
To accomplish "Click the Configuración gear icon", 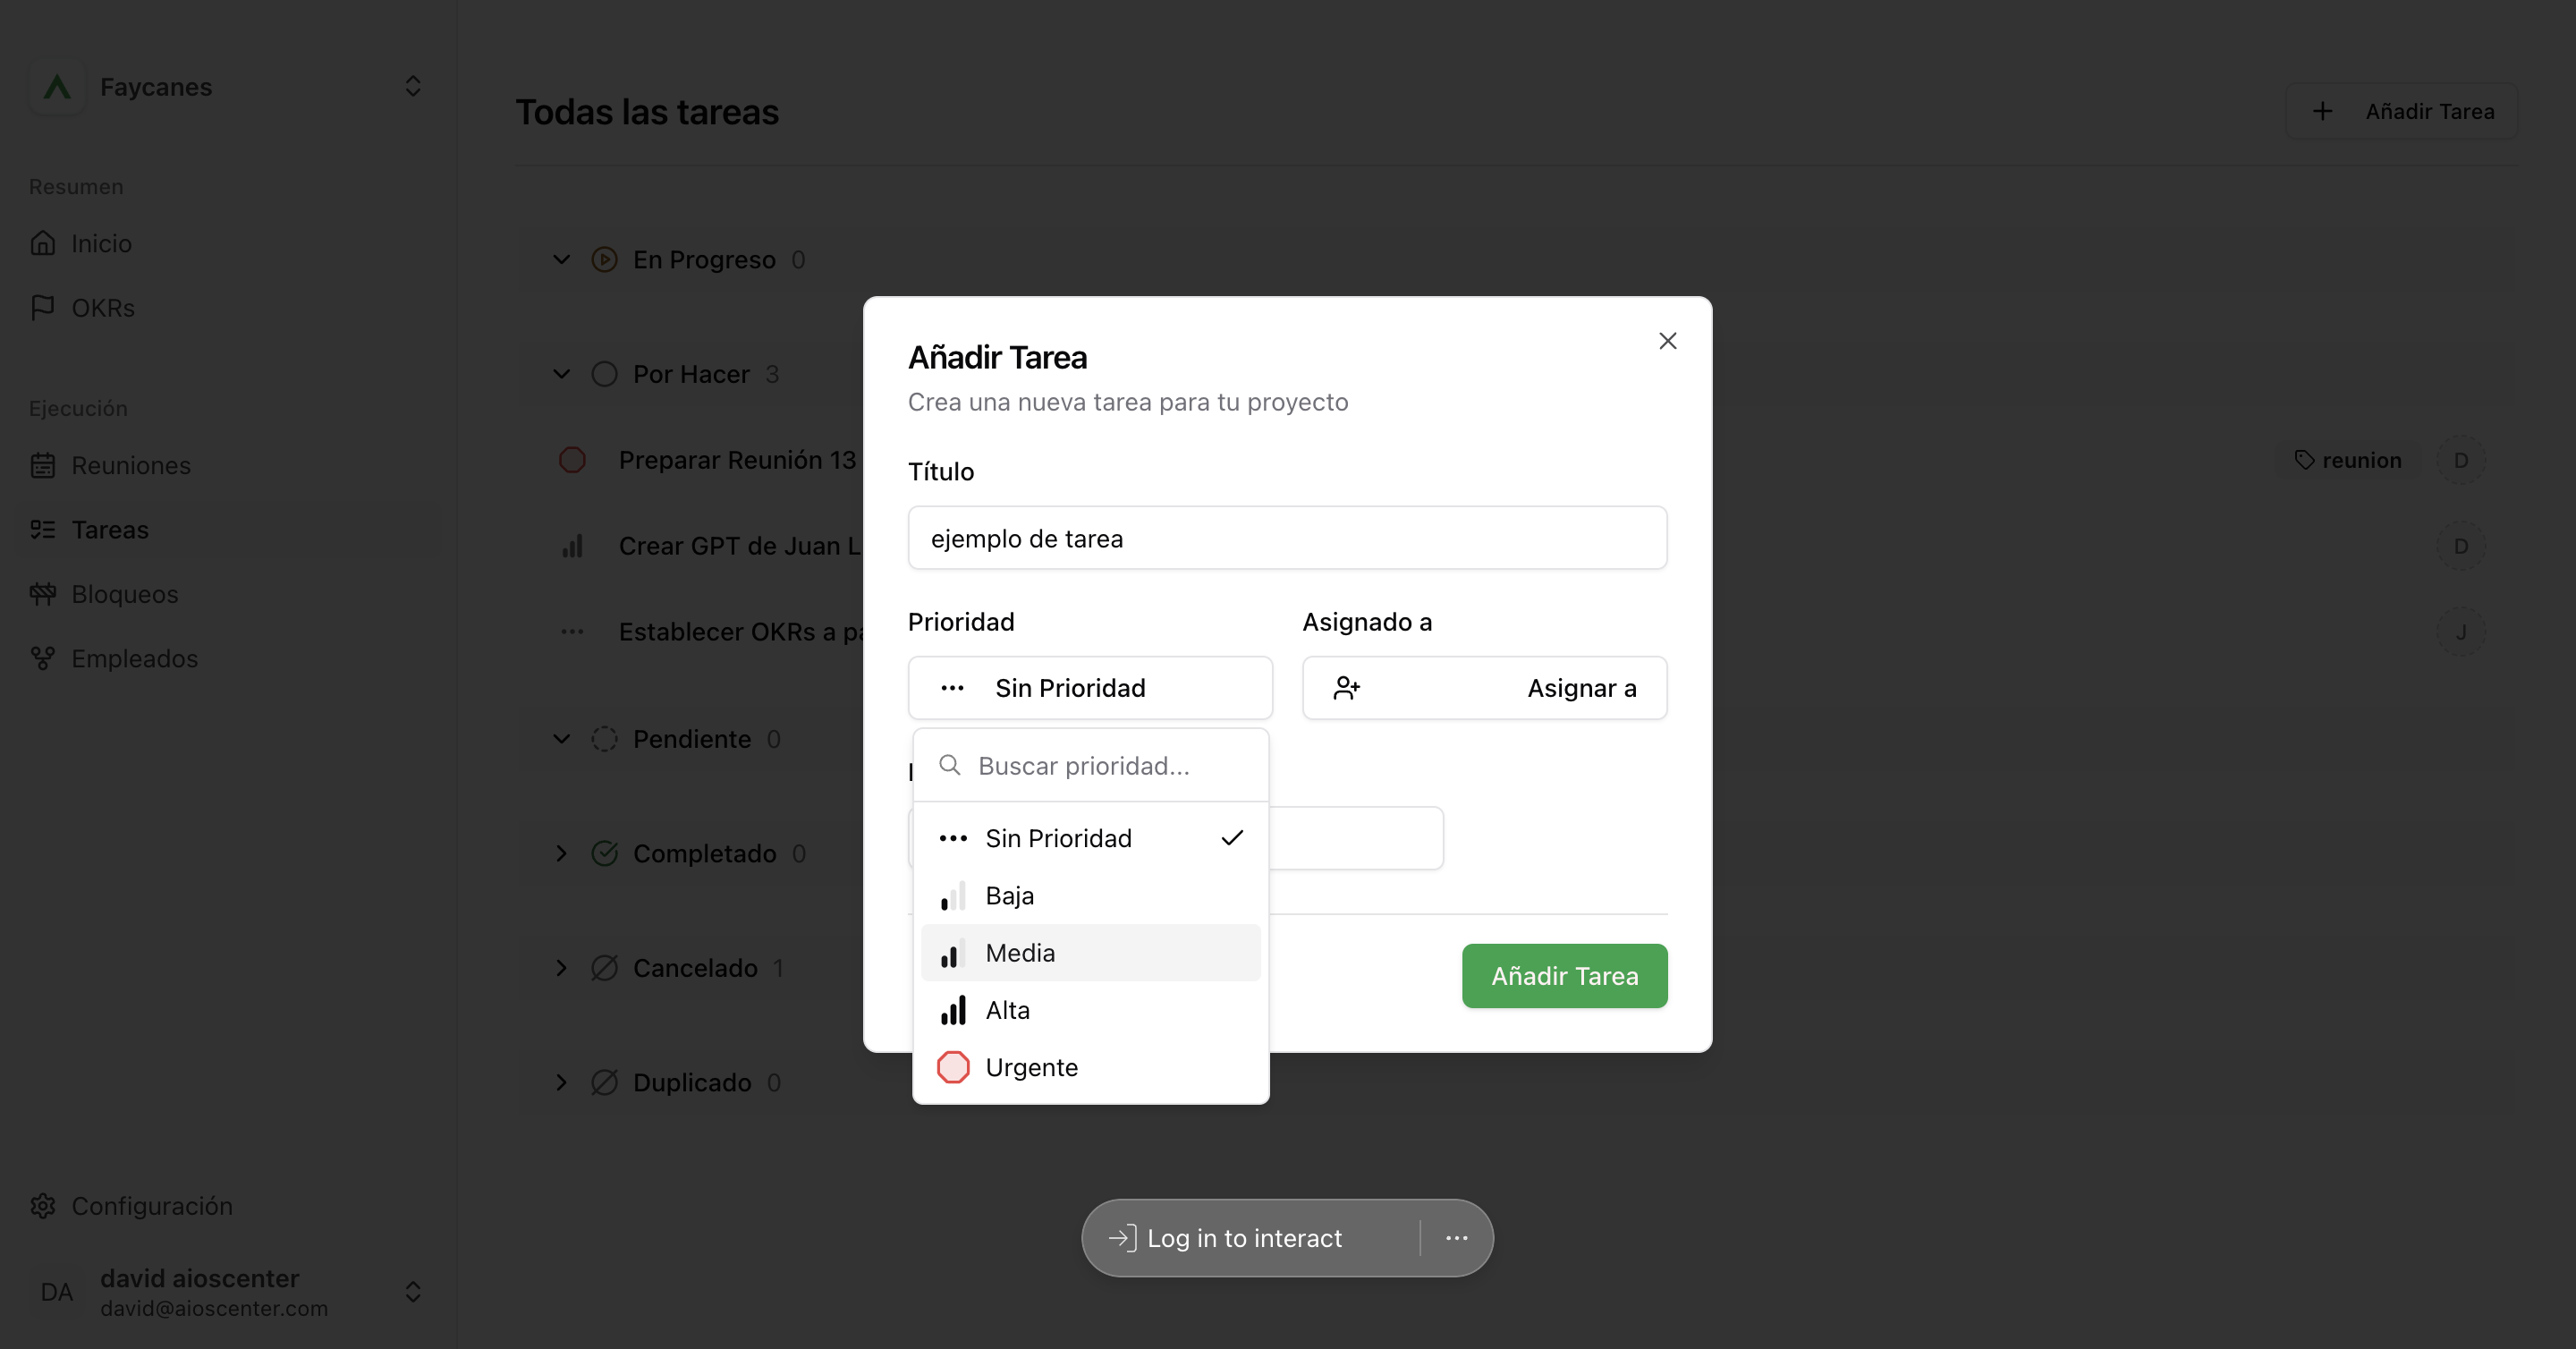I will click(x=43, y=1206).
